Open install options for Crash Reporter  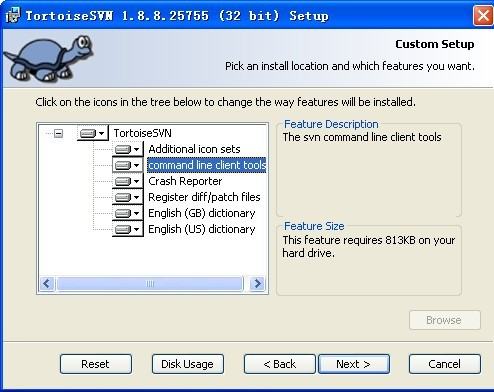tap(128, 181)
